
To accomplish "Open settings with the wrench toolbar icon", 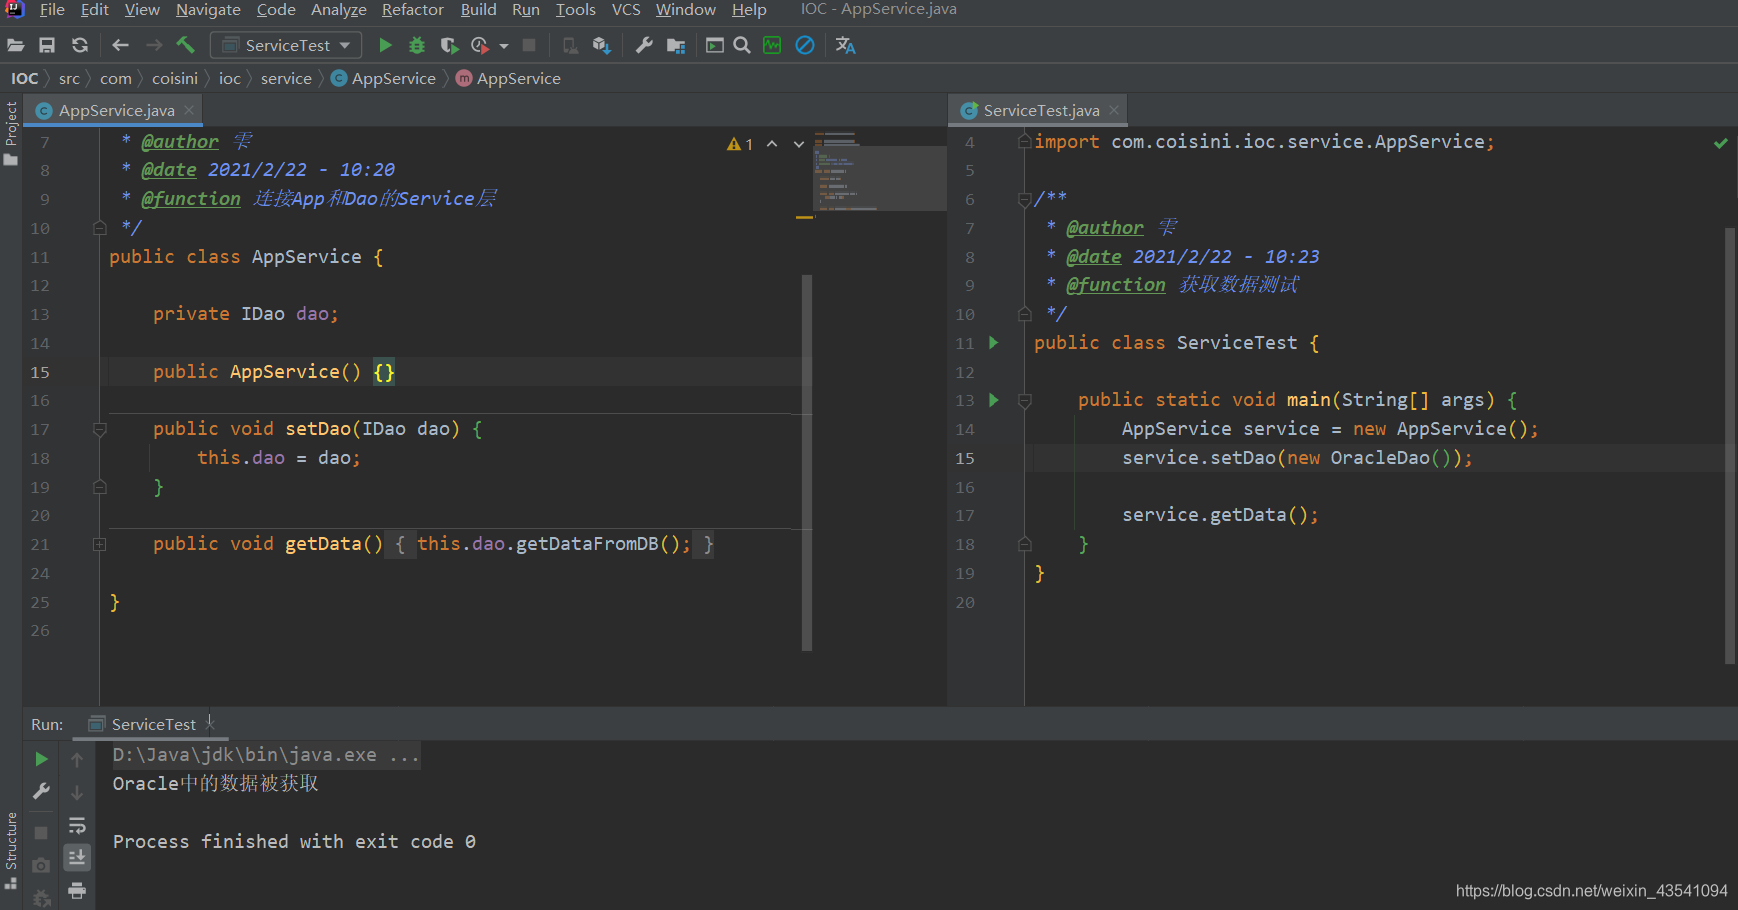I will tap(644, 45).
